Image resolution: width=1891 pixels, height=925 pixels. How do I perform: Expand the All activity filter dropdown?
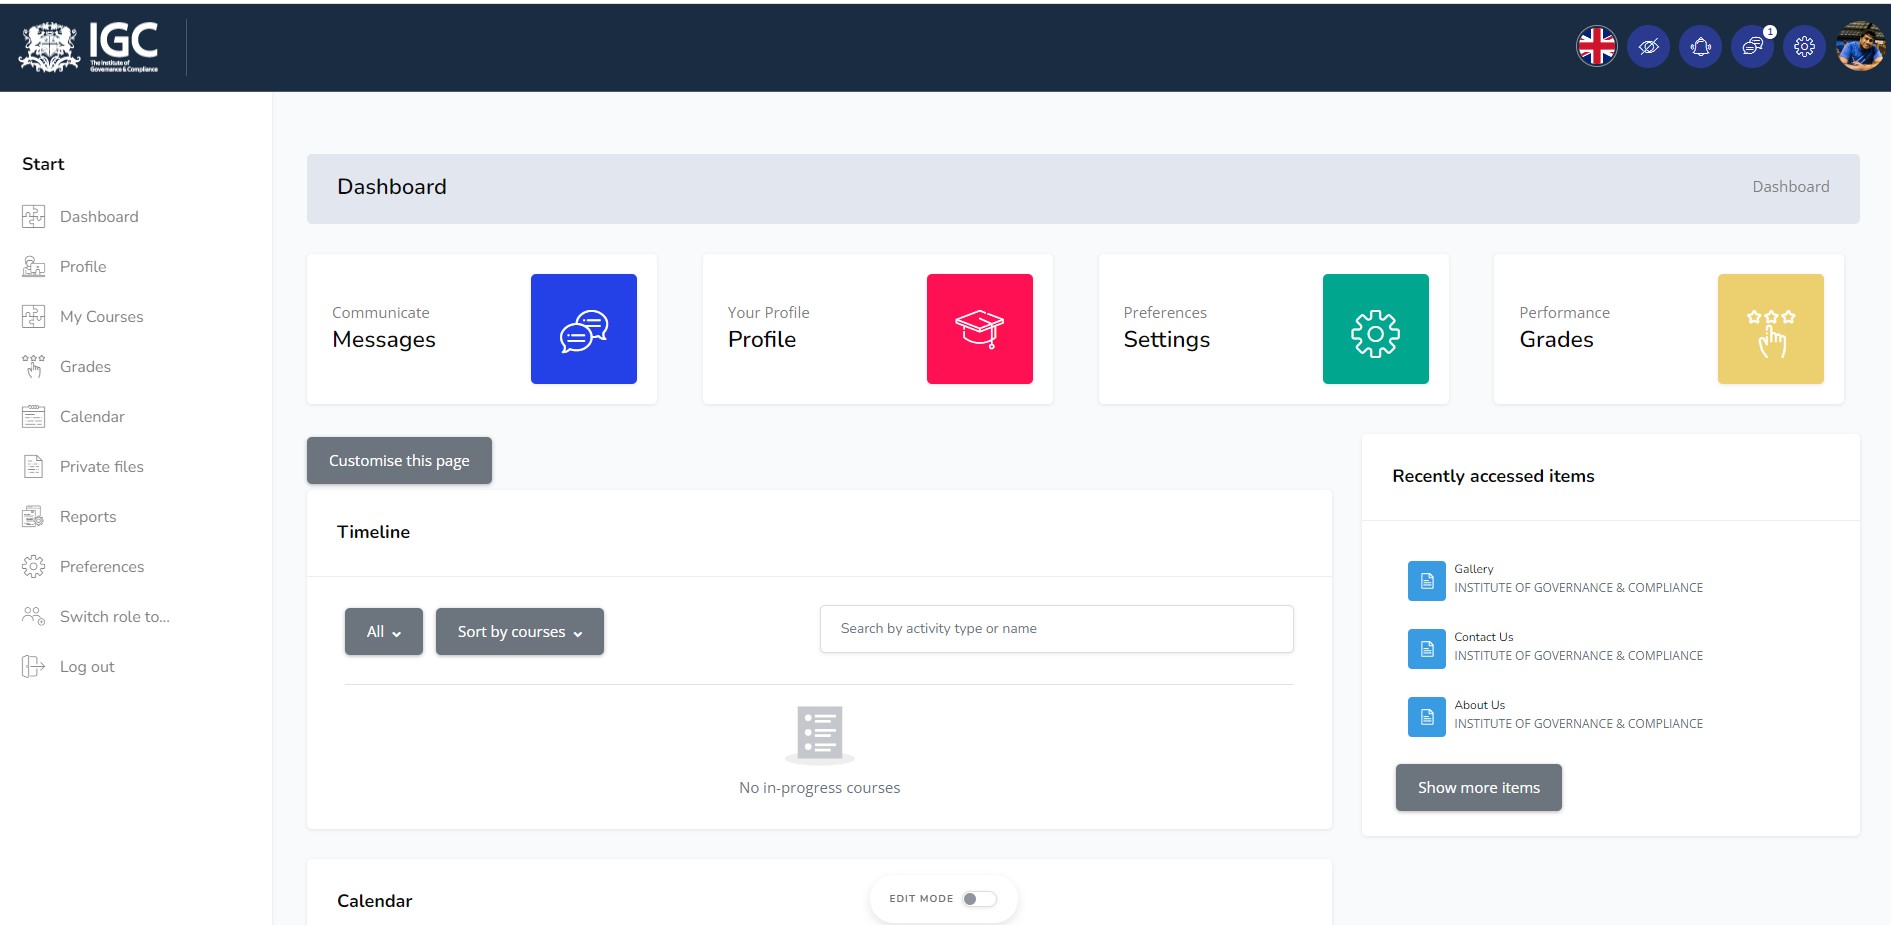click(x=383, y=631)
